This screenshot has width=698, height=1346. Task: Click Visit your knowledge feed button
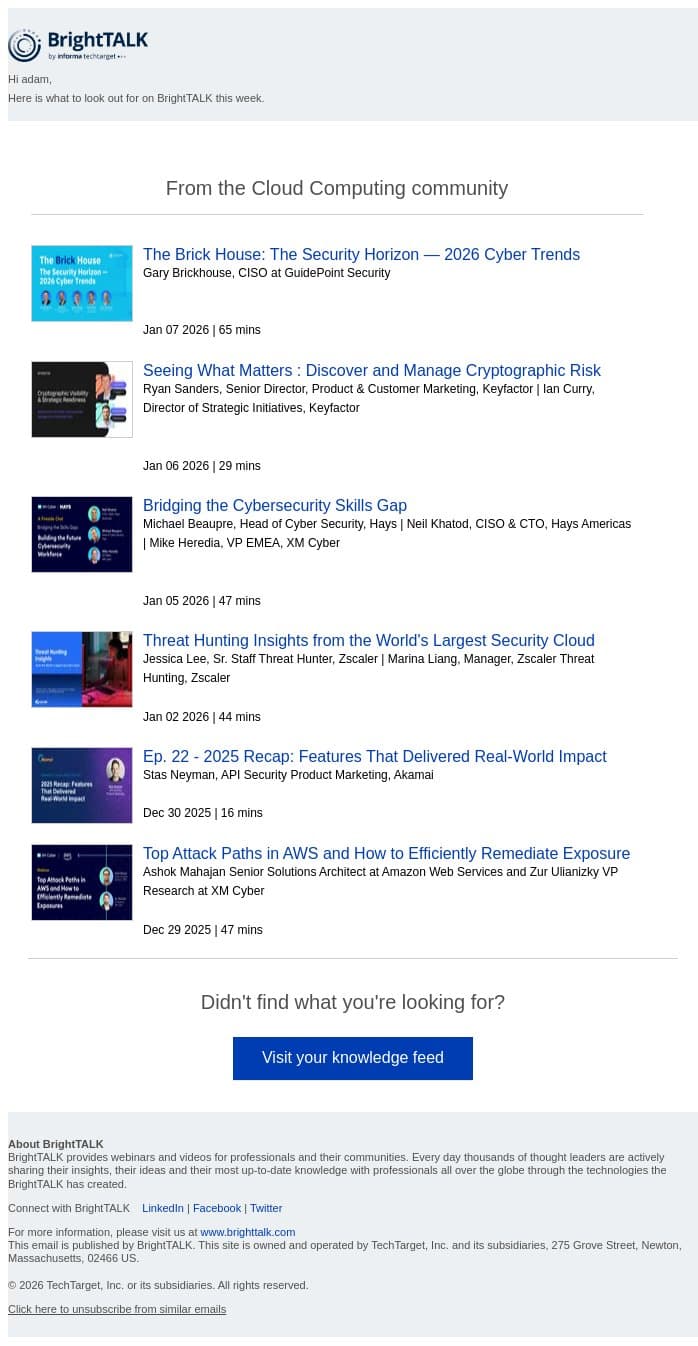point(353,1058)
